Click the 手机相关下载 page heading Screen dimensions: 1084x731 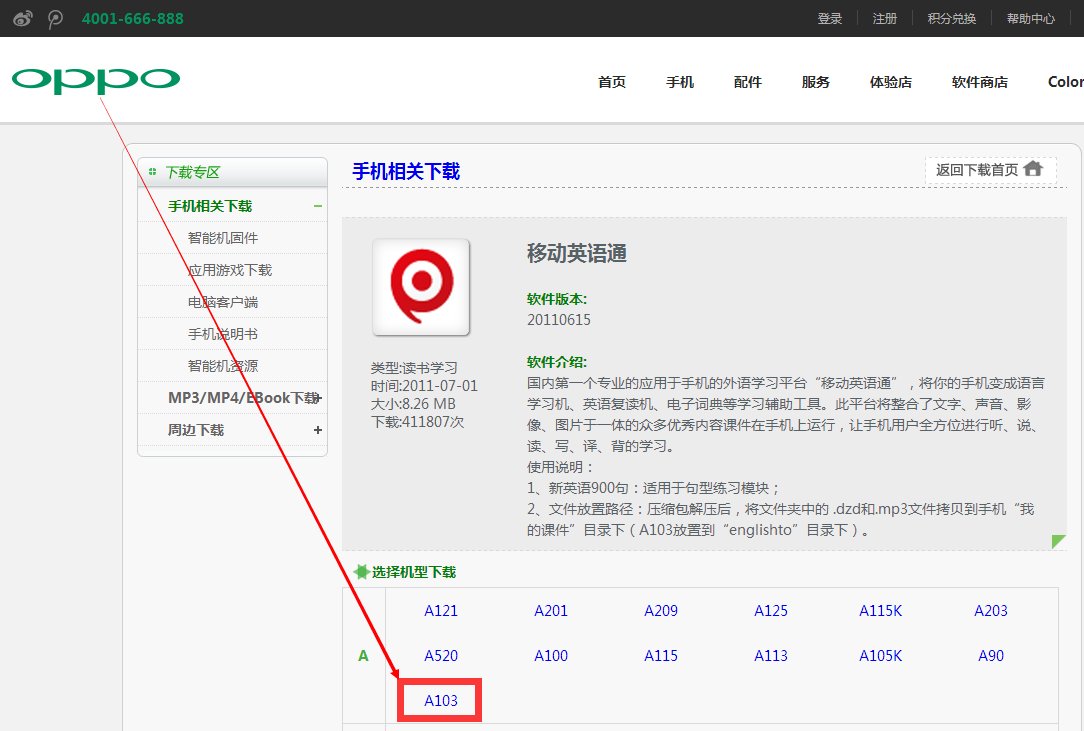(406, 171)
